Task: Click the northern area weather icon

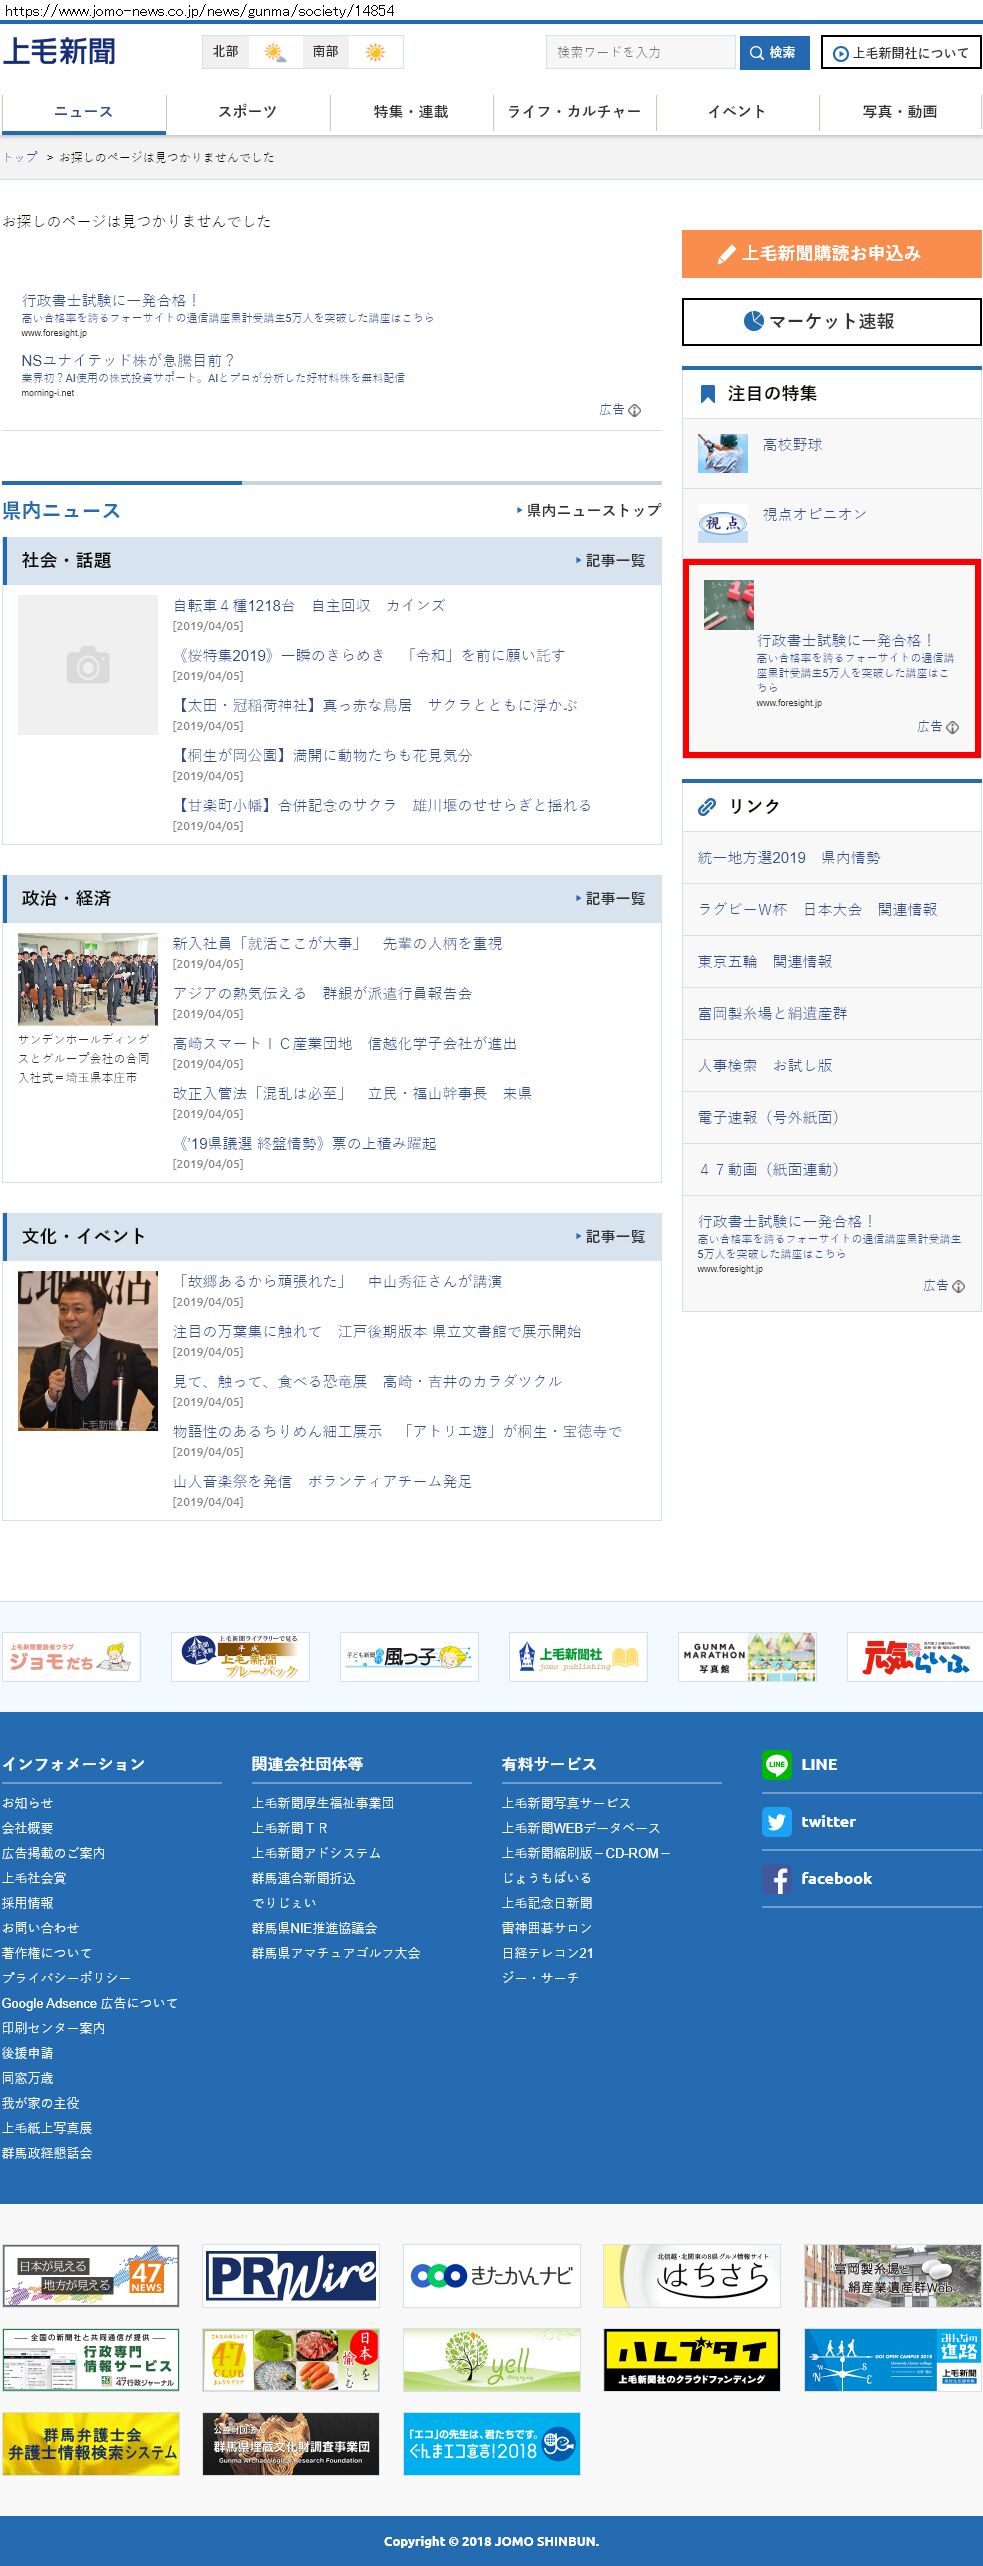Action: tap(274, 52)
